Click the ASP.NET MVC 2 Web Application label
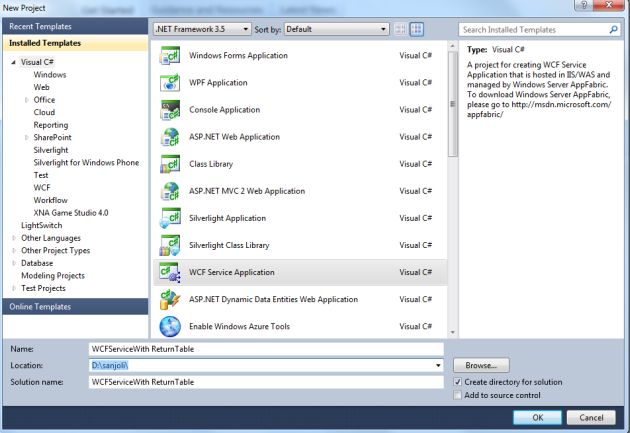Screen dimensions: 630x433 click(247, 191)
